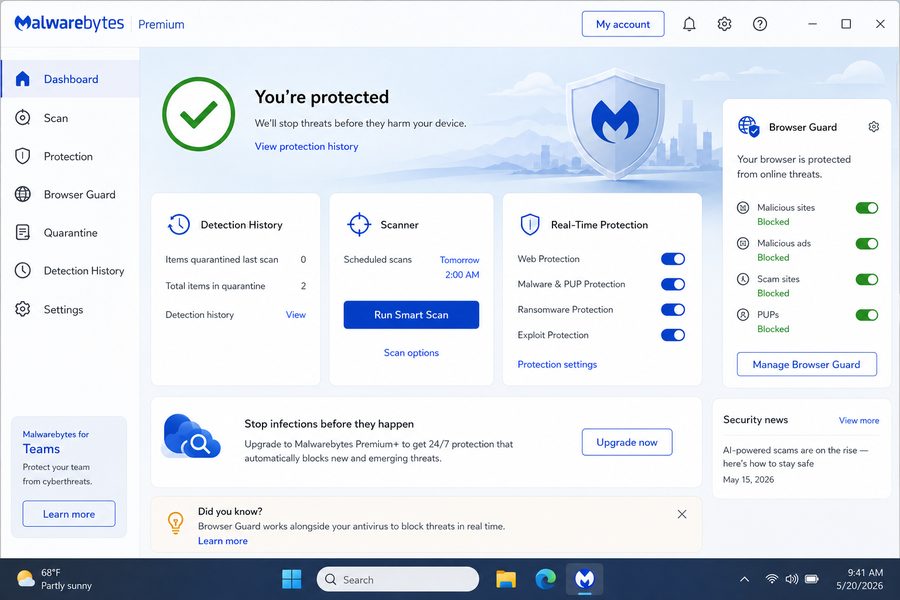
Task: Open taskbar clock showing 9:41 AM
Action: click(x=859, y=579)
